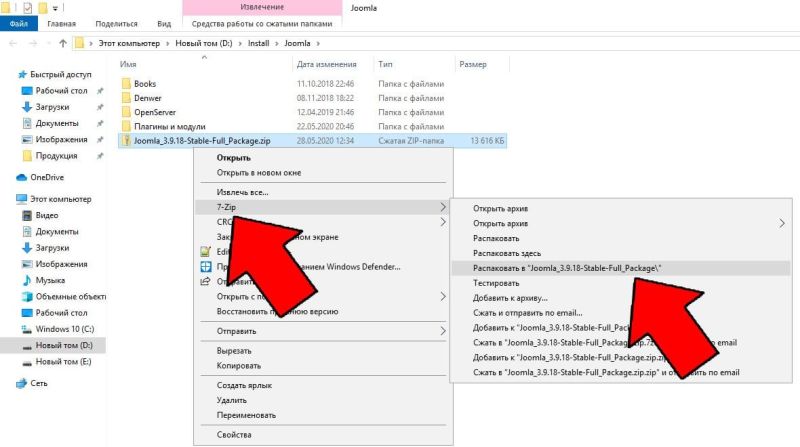Screen dimensions: 800x447
Task: Open the quick access toolbar dropdown arrow
Action: [55, 8]
